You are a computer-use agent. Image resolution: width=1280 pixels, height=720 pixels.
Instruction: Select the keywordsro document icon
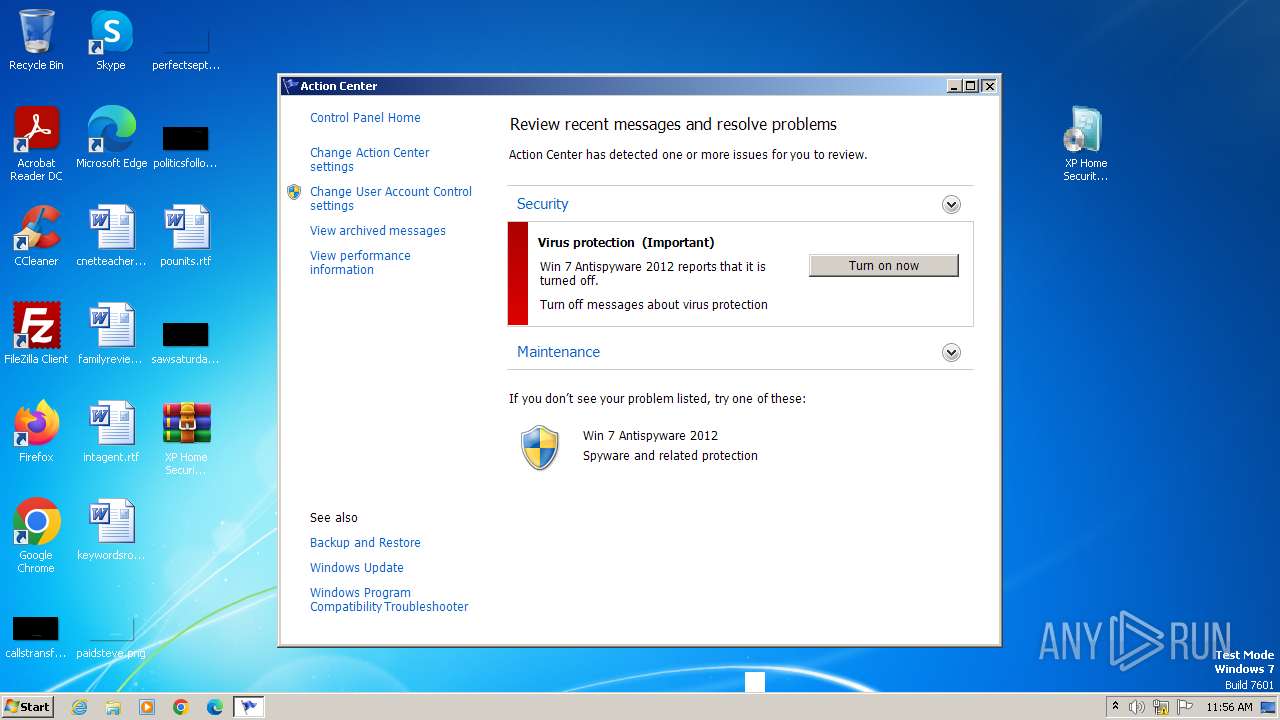tap(111, 530)
